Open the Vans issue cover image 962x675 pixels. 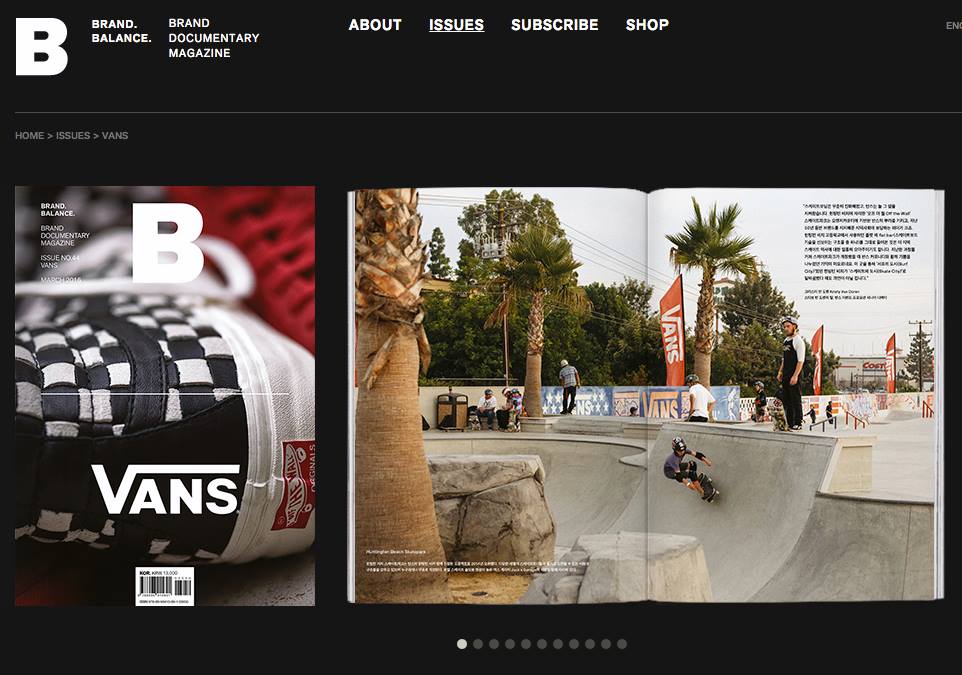165,396
